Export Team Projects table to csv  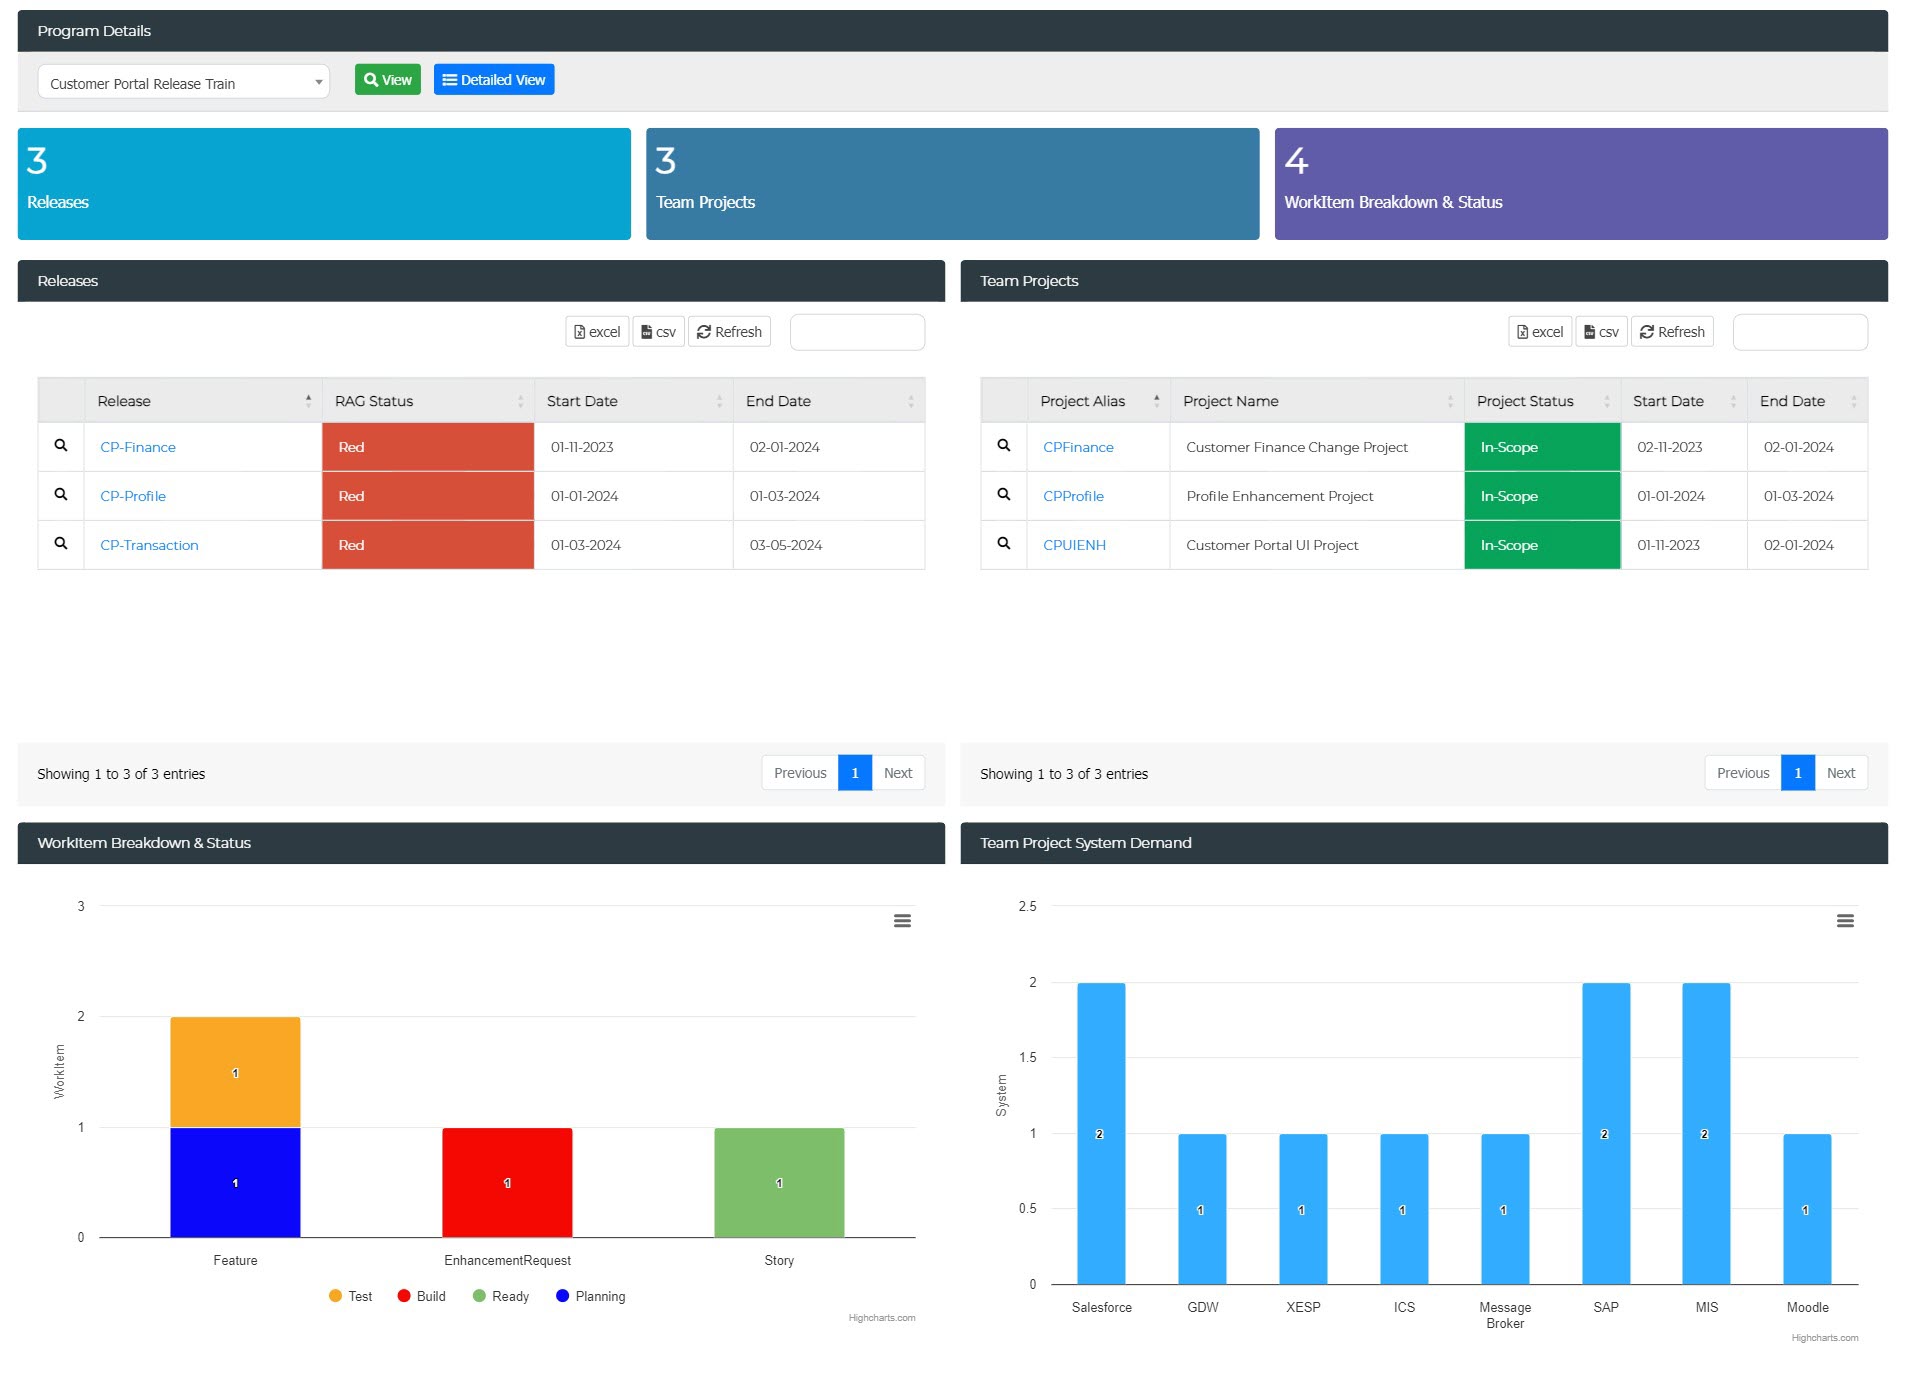(1601, 332)
